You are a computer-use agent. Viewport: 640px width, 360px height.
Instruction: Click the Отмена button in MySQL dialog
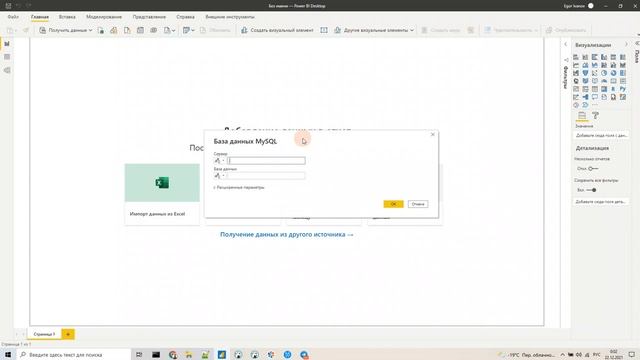(x=418, y=204)
